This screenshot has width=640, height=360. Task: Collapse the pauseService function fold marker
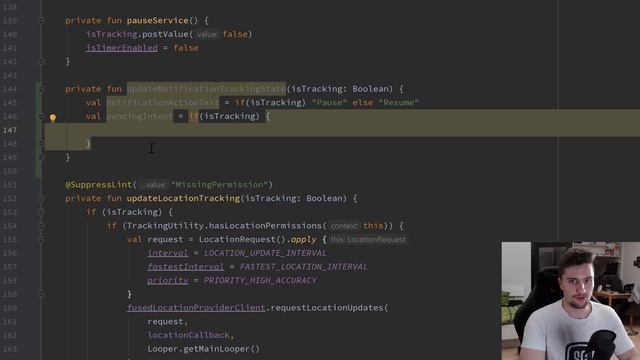pos(41,20)
